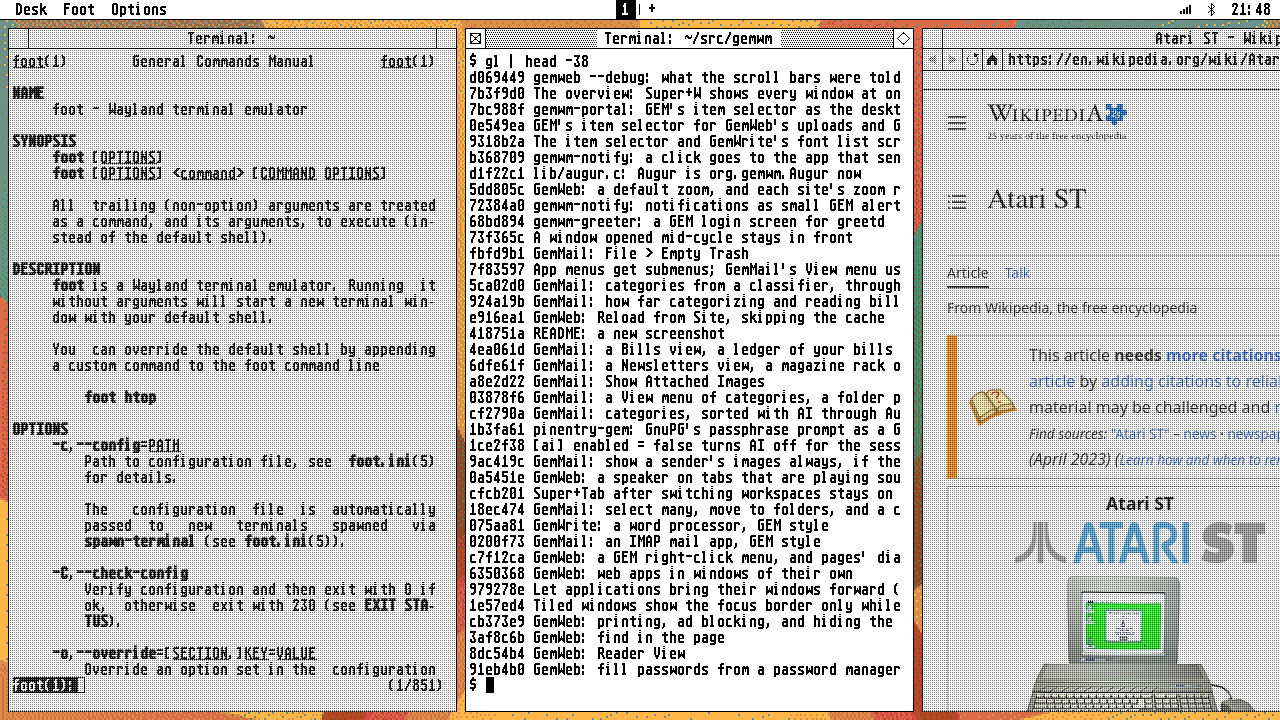
Task: Click the '(1/851)' pager position text
Action: pos(414,685)
